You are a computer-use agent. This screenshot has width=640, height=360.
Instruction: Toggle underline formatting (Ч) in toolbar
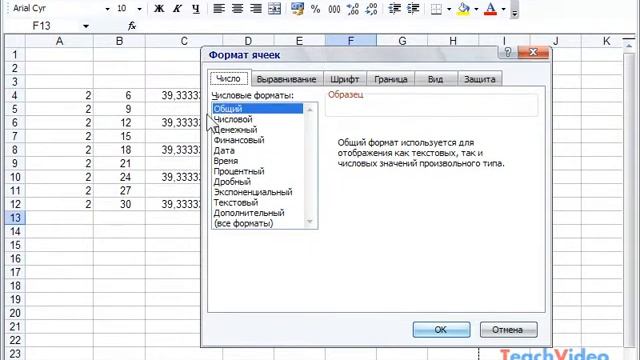[x=196, y=9]
